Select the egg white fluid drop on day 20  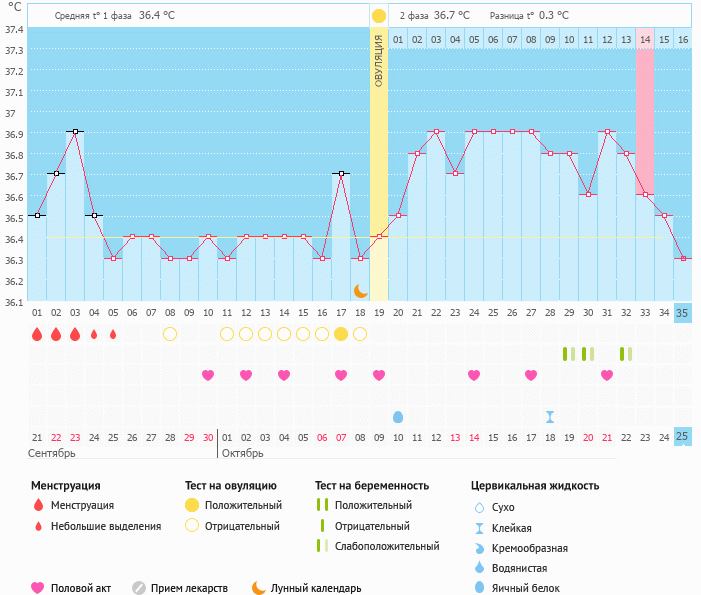pos(398,416)
